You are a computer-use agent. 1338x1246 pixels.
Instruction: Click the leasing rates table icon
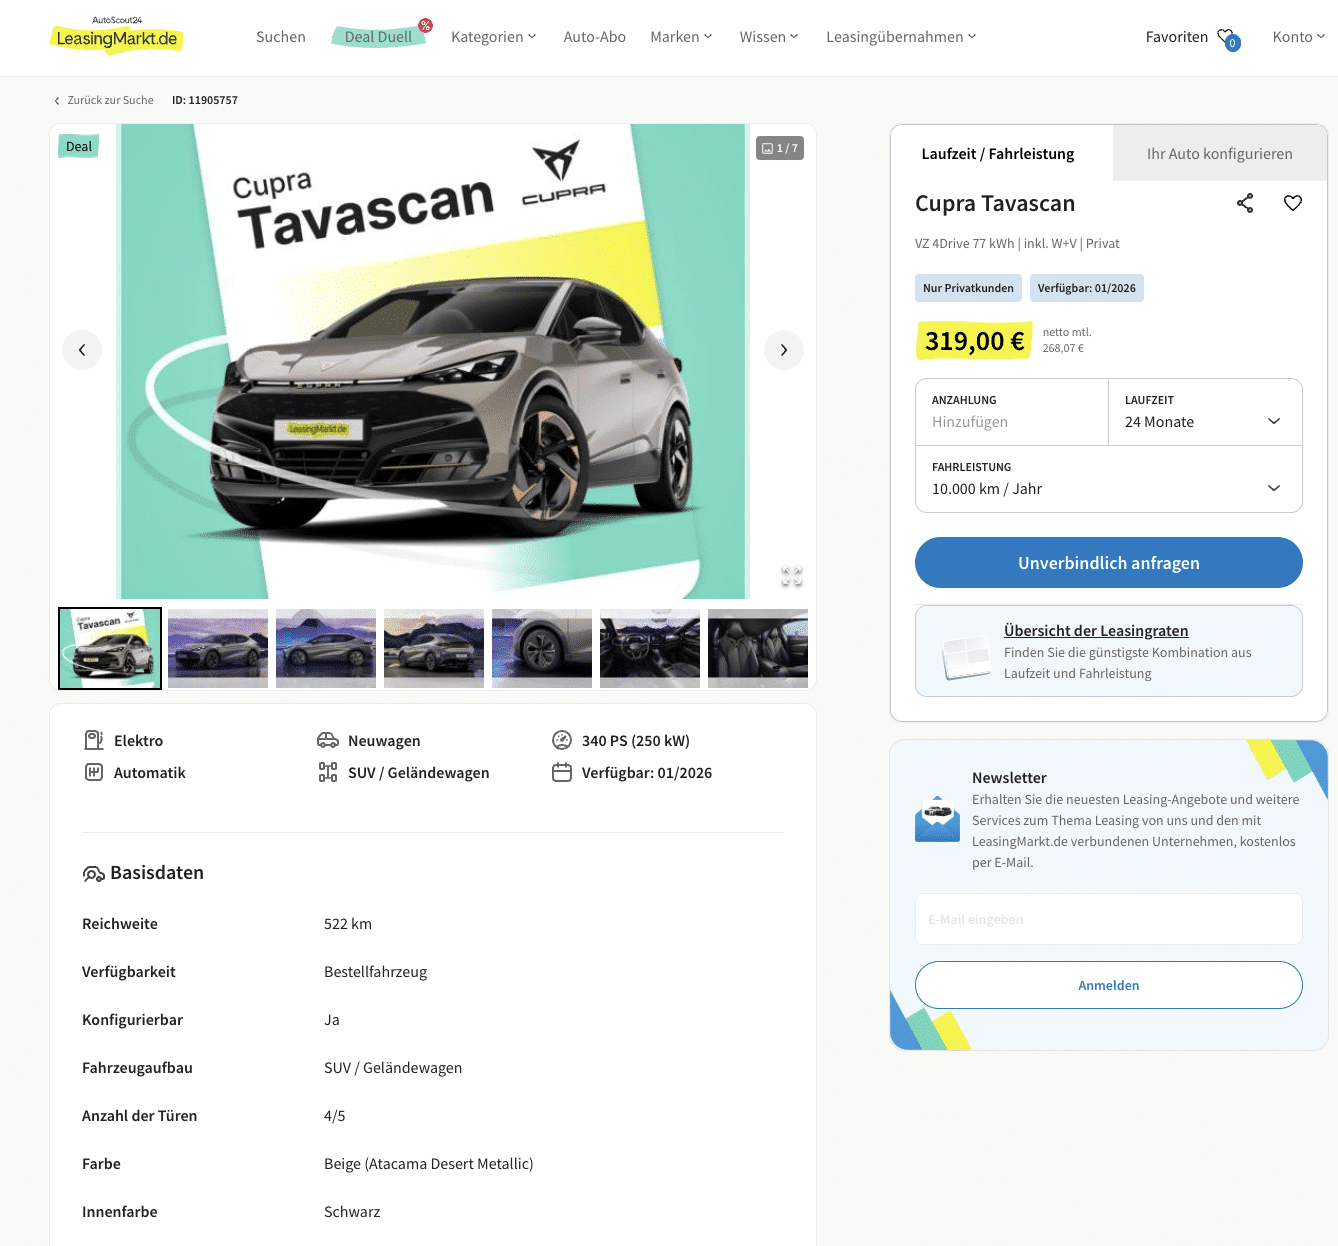[x=966, y=658]
